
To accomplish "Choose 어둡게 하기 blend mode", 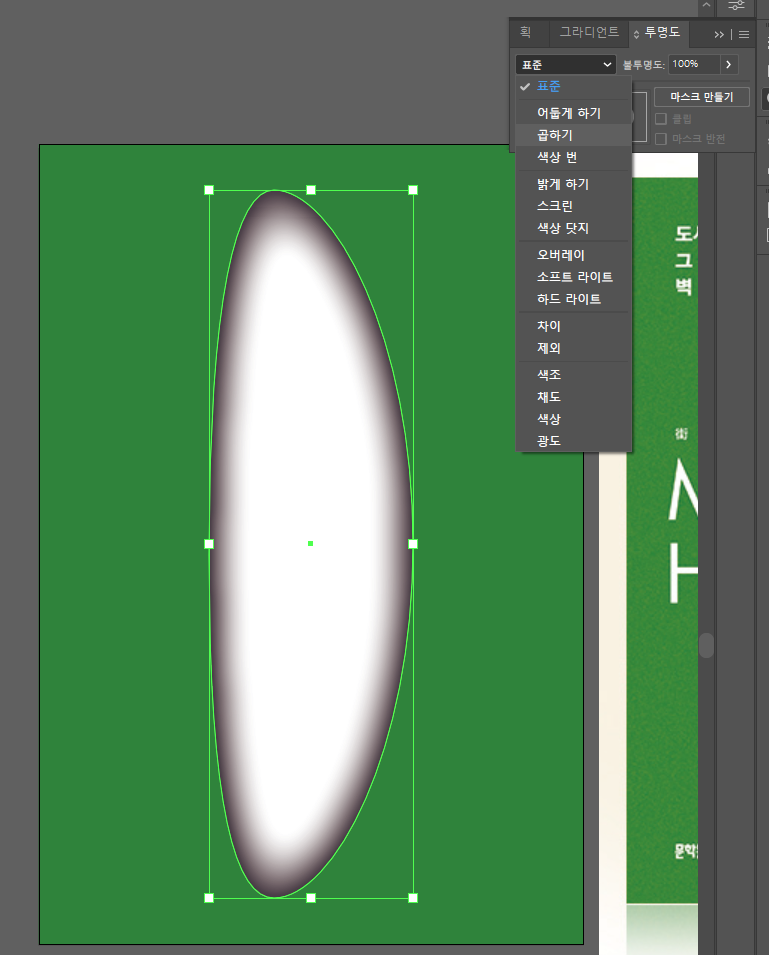I will point(573,113).
